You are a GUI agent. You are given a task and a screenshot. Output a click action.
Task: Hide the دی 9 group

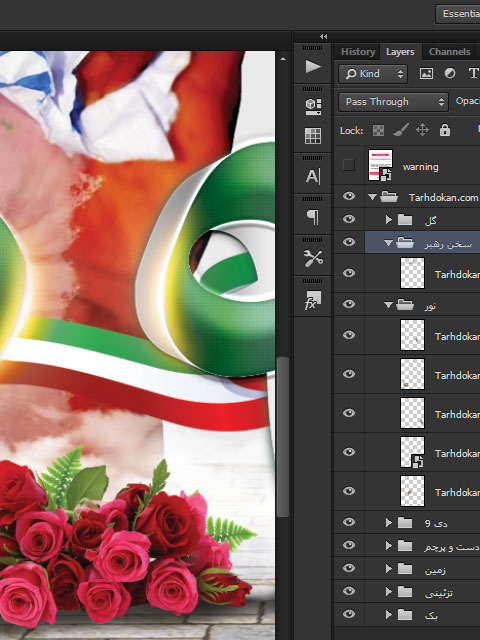coord(349,522)
